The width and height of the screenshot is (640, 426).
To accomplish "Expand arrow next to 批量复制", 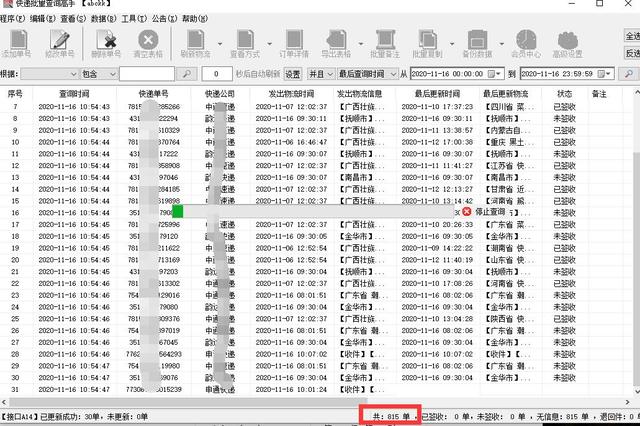I will click(452, 44).
